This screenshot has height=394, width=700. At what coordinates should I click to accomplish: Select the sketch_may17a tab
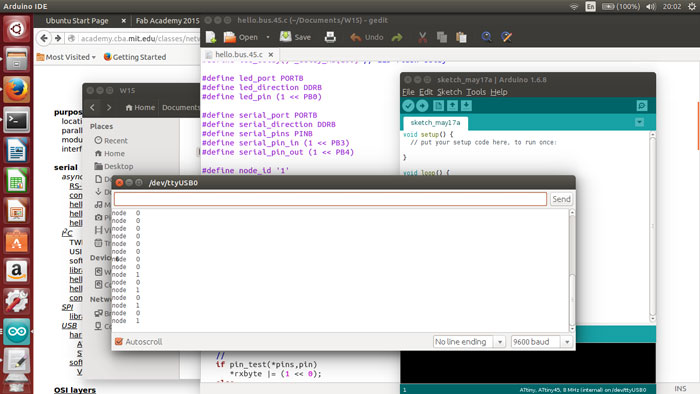pos(435,123)
